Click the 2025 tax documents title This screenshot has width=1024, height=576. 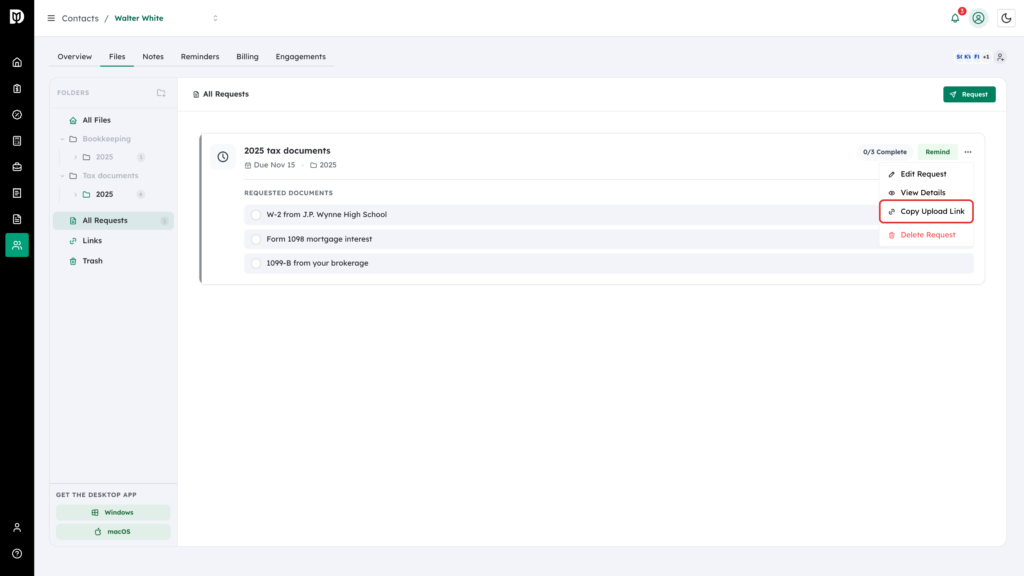click(287, 151)
